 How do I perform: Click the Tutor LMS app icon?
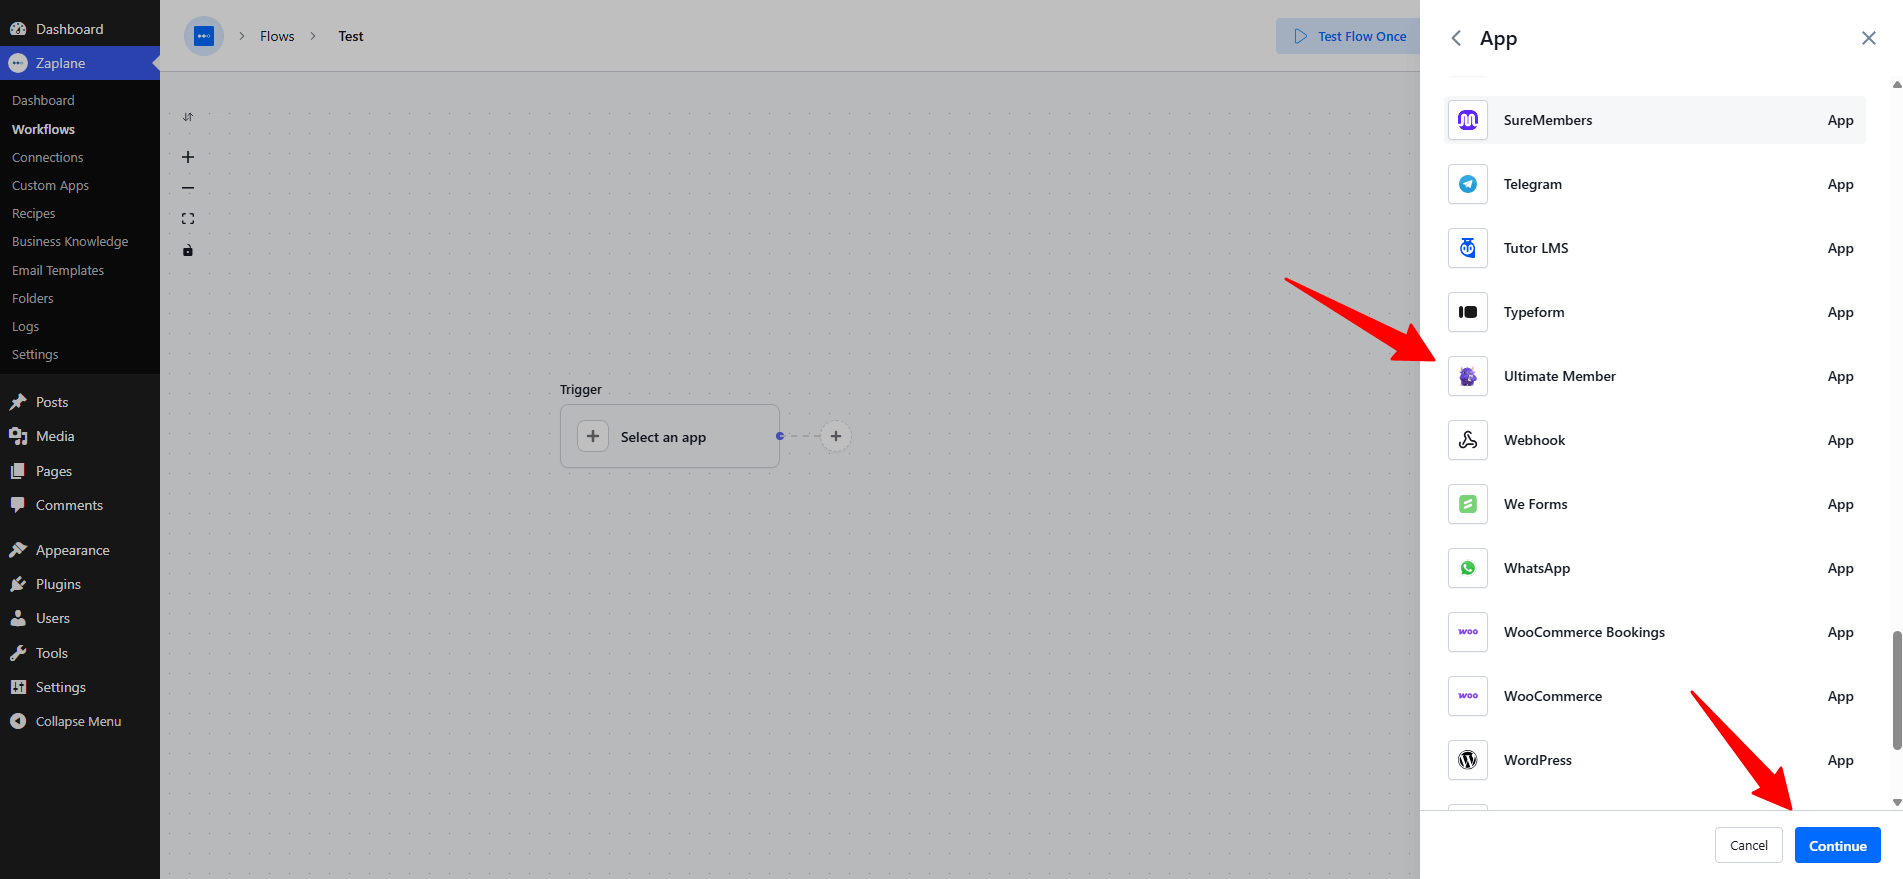(1468, 248)
